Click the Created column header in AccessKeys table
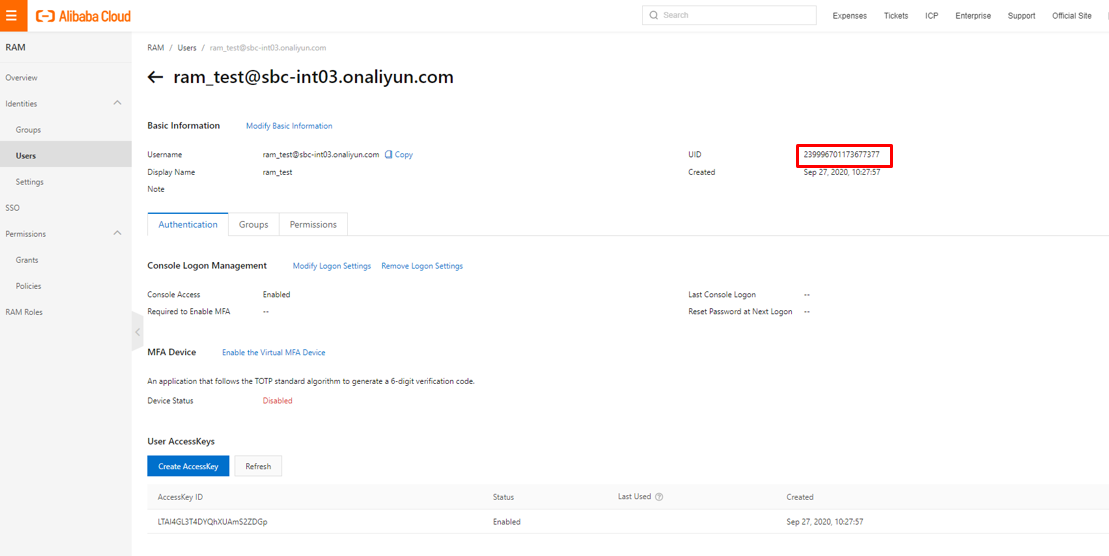Image resolution: width=1109 pixels, height=556 pixels. point(800,497)
